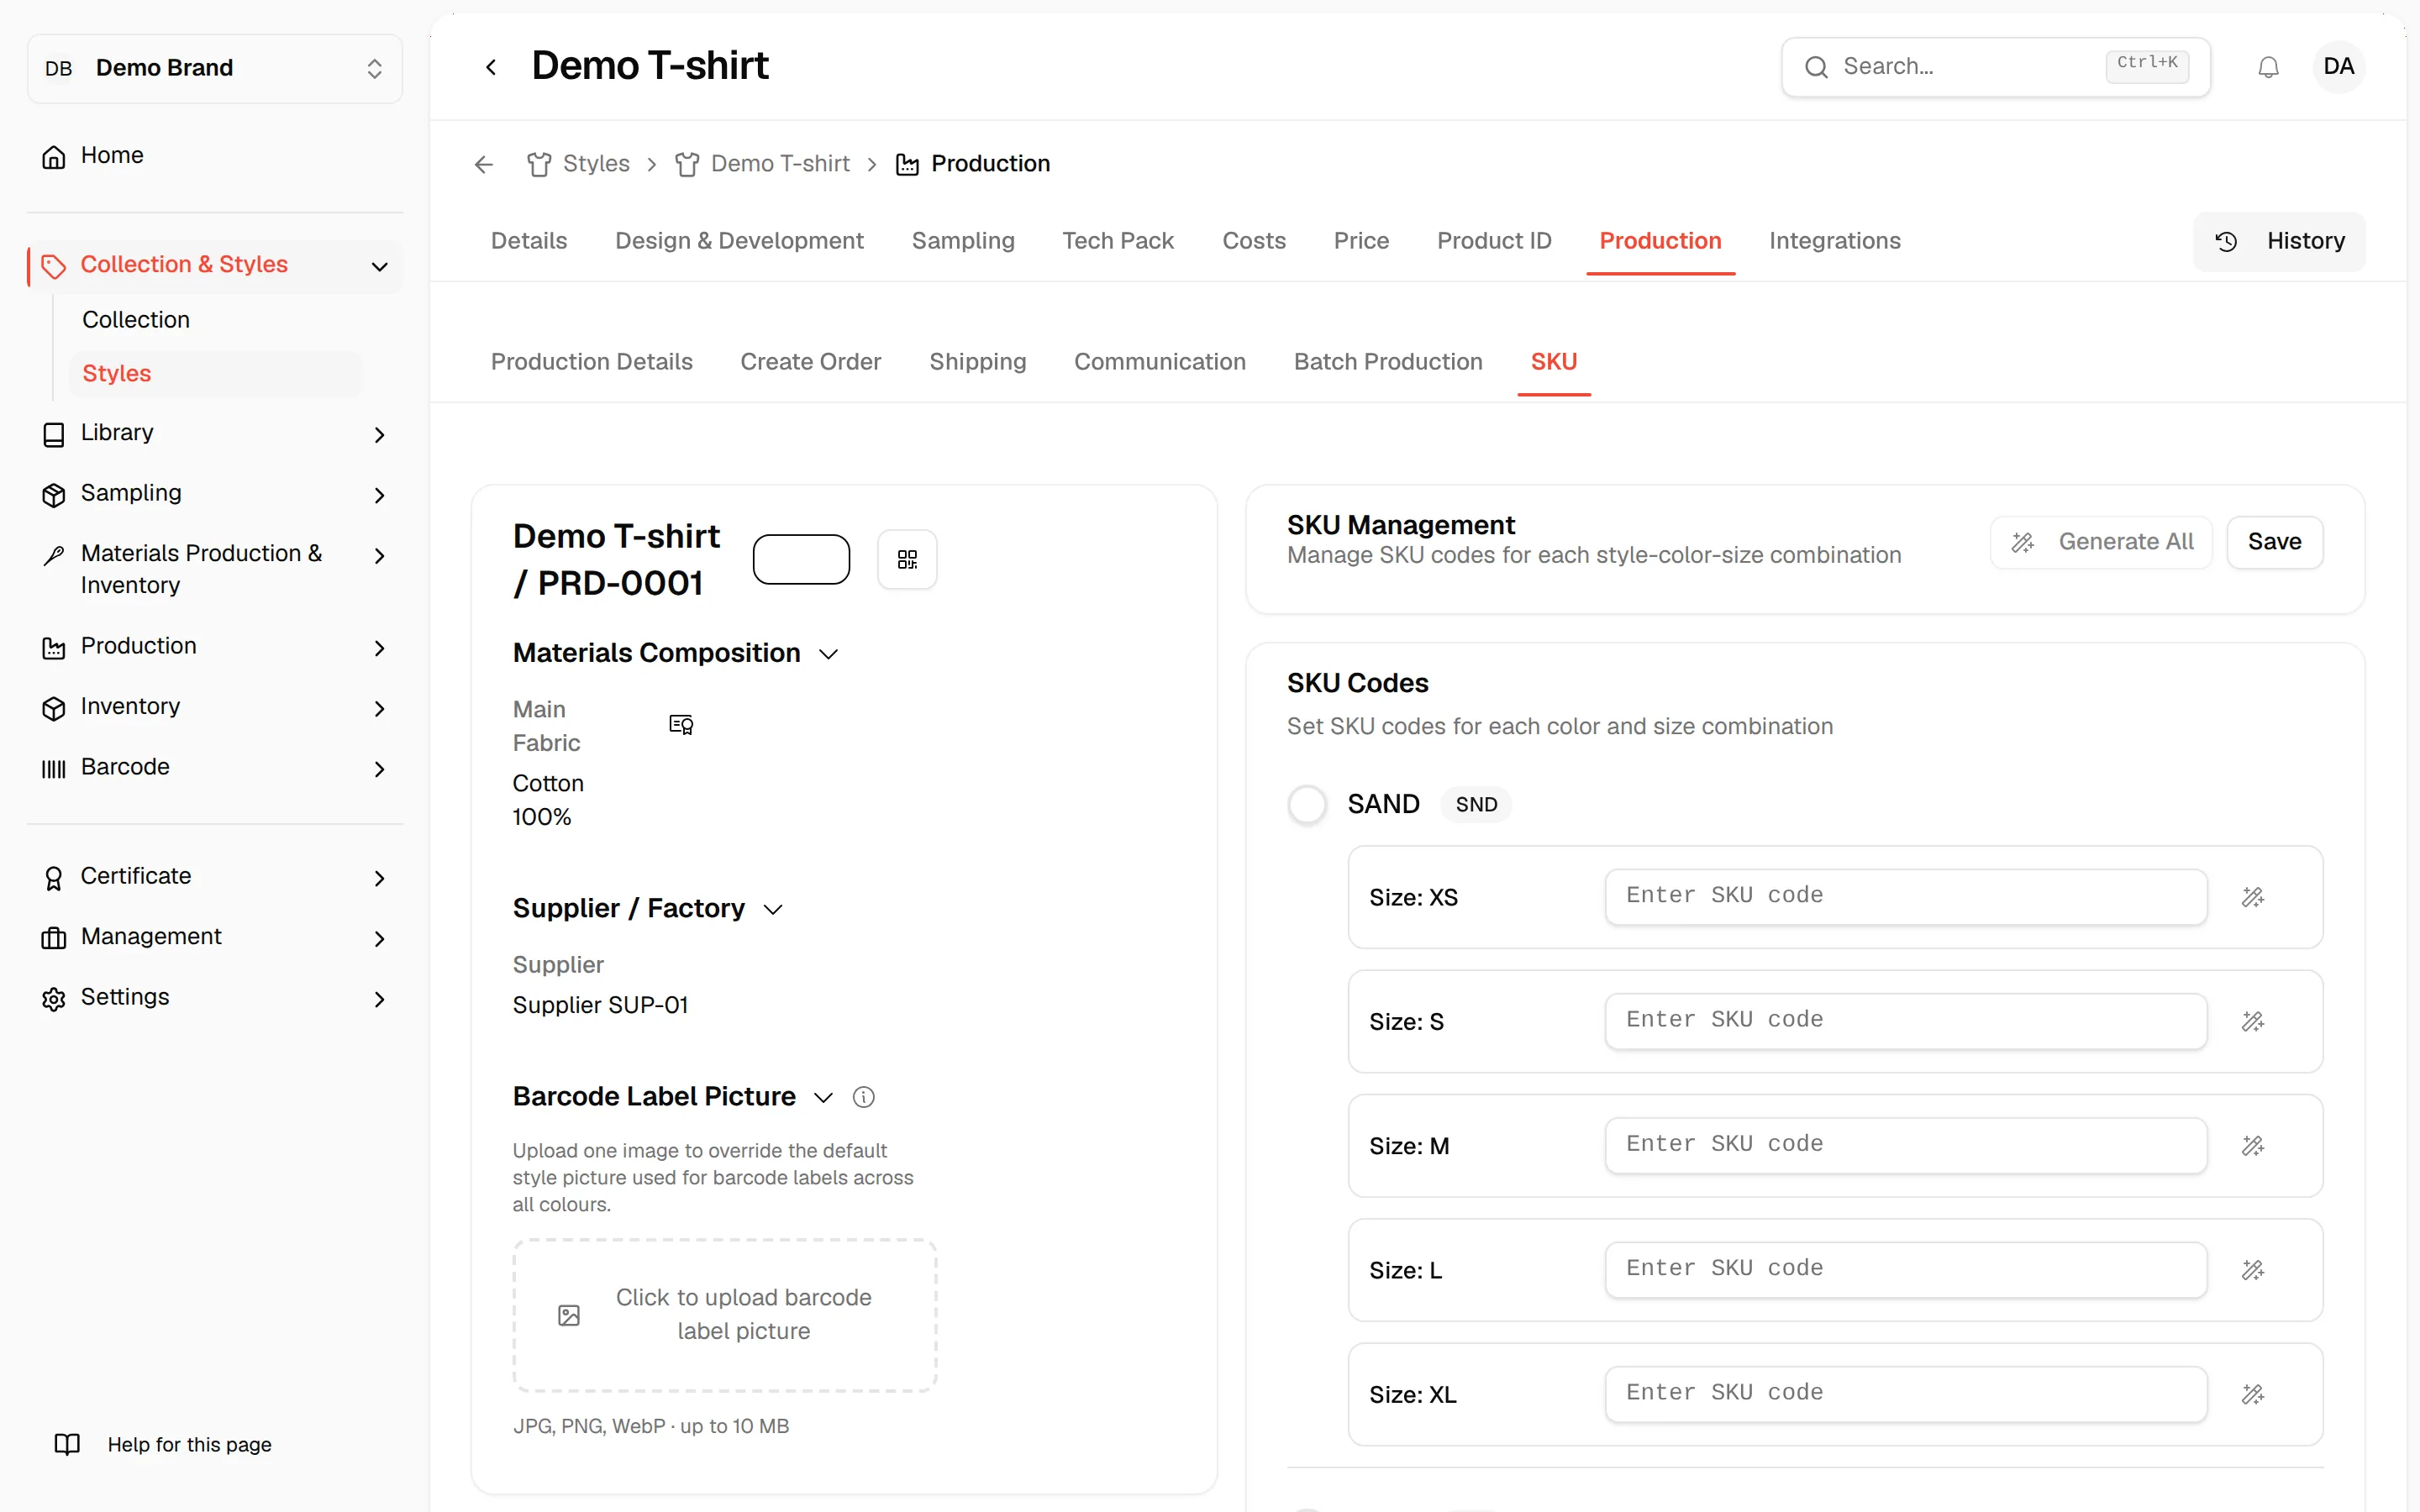Click the Home icon in the sidebar
The image size is (2420, 1512).
click(54, 156)
